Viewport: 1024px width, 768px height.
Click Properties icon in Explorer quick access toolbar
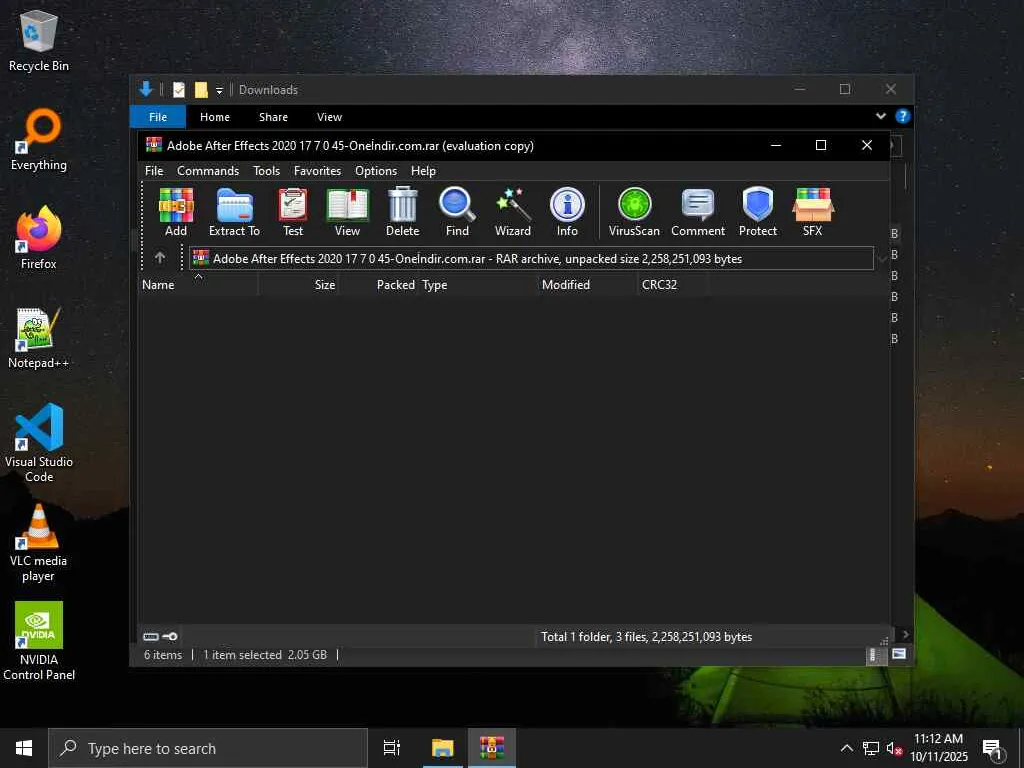(178, 89)
